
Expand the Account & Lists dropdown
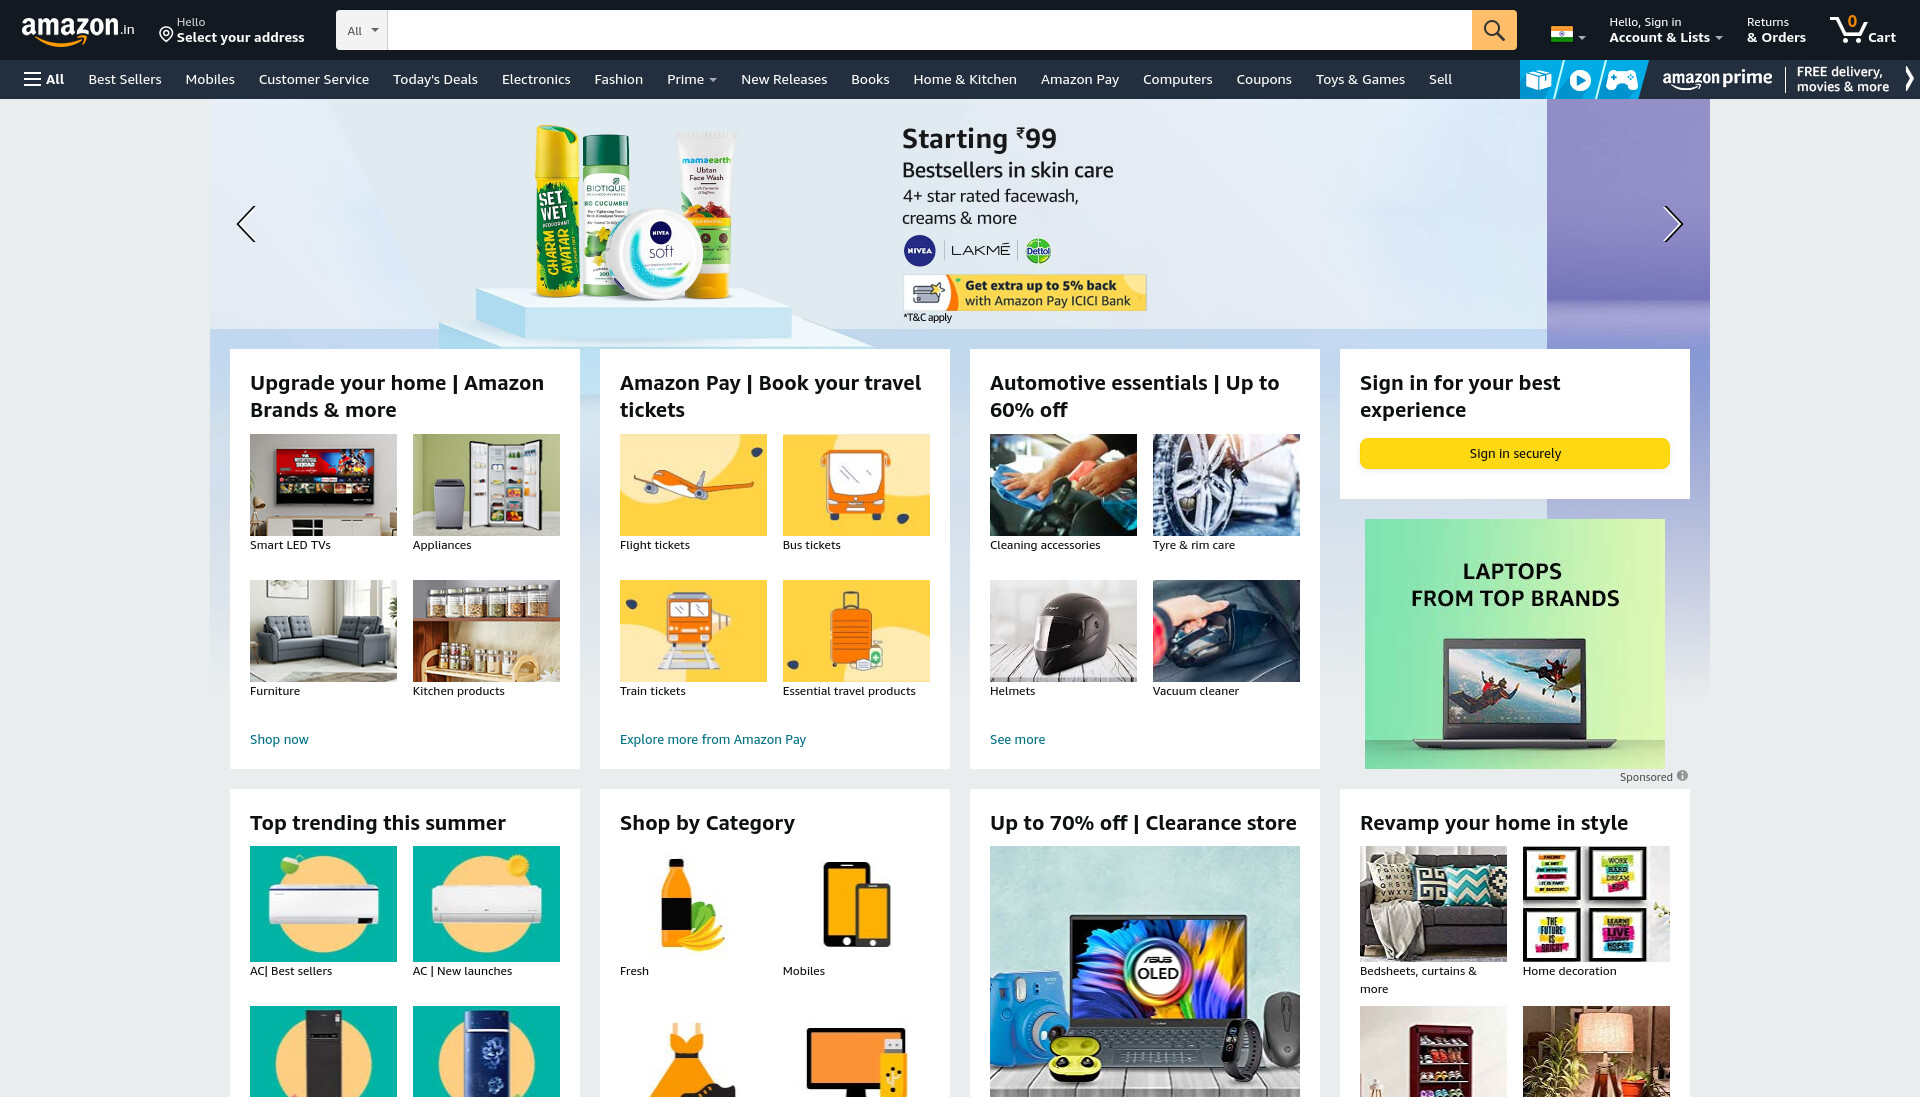pos(1665,30)
